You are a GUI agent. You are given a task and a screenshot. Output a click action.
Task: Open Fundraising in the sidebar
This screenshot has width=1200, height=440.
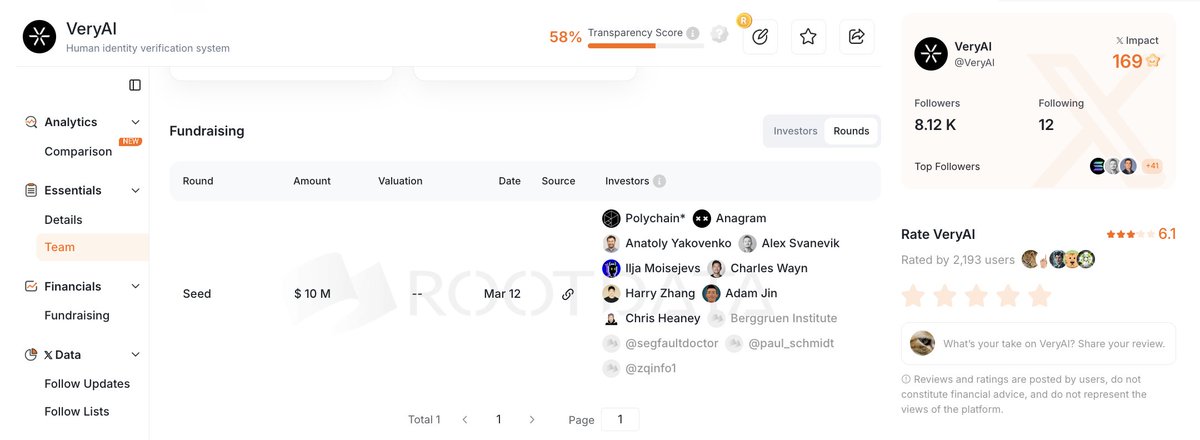coord(77,315)
